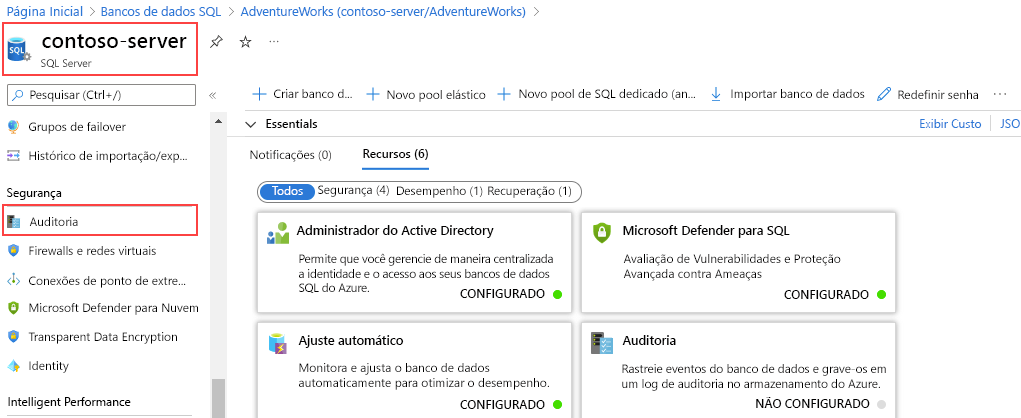The width and height of the screenshot is (1021, 418).
Task: Open the Administrador do Active Directory card
Action: (414, 262)
